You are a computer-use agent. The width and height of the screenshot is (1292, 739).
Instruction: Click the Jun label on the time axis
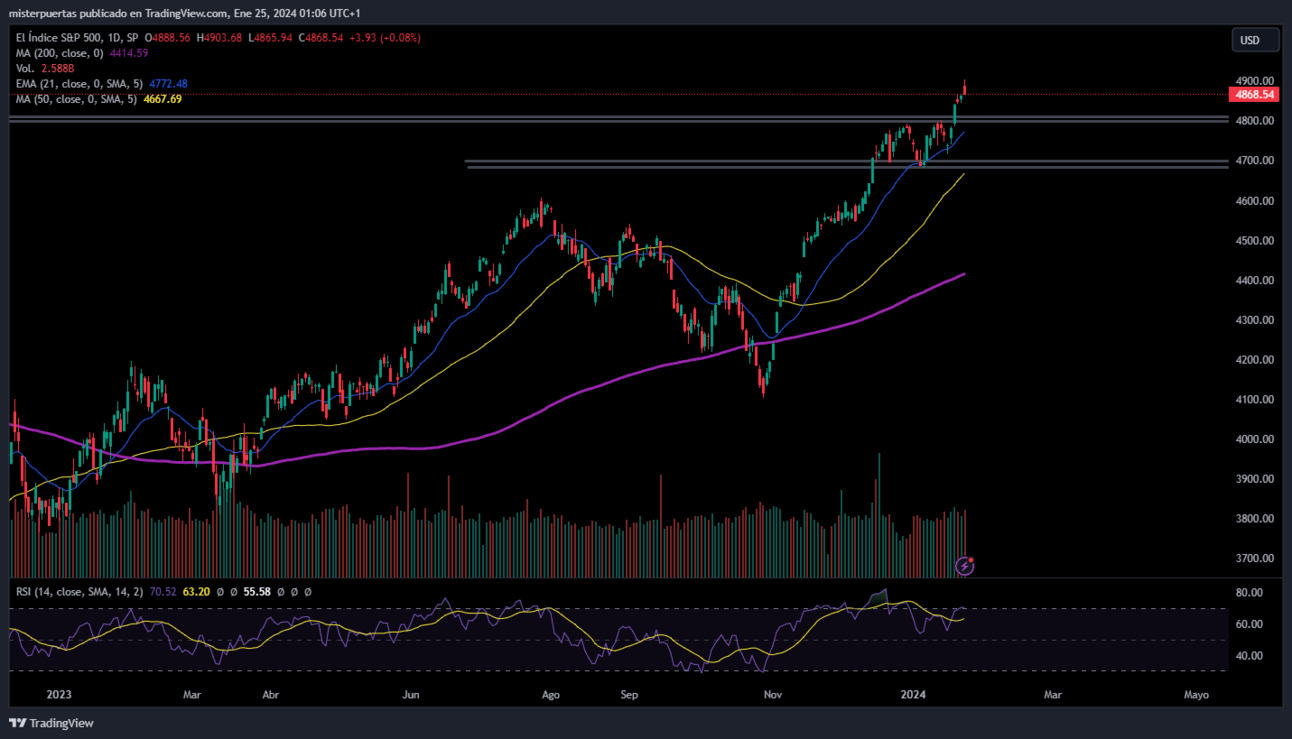[x=411, y=693]
